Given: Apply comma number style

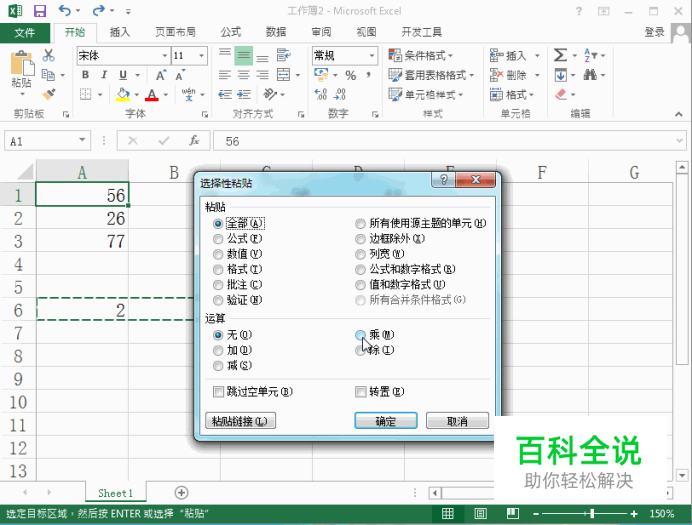Looking at the screenshot, I should (369, 75).
